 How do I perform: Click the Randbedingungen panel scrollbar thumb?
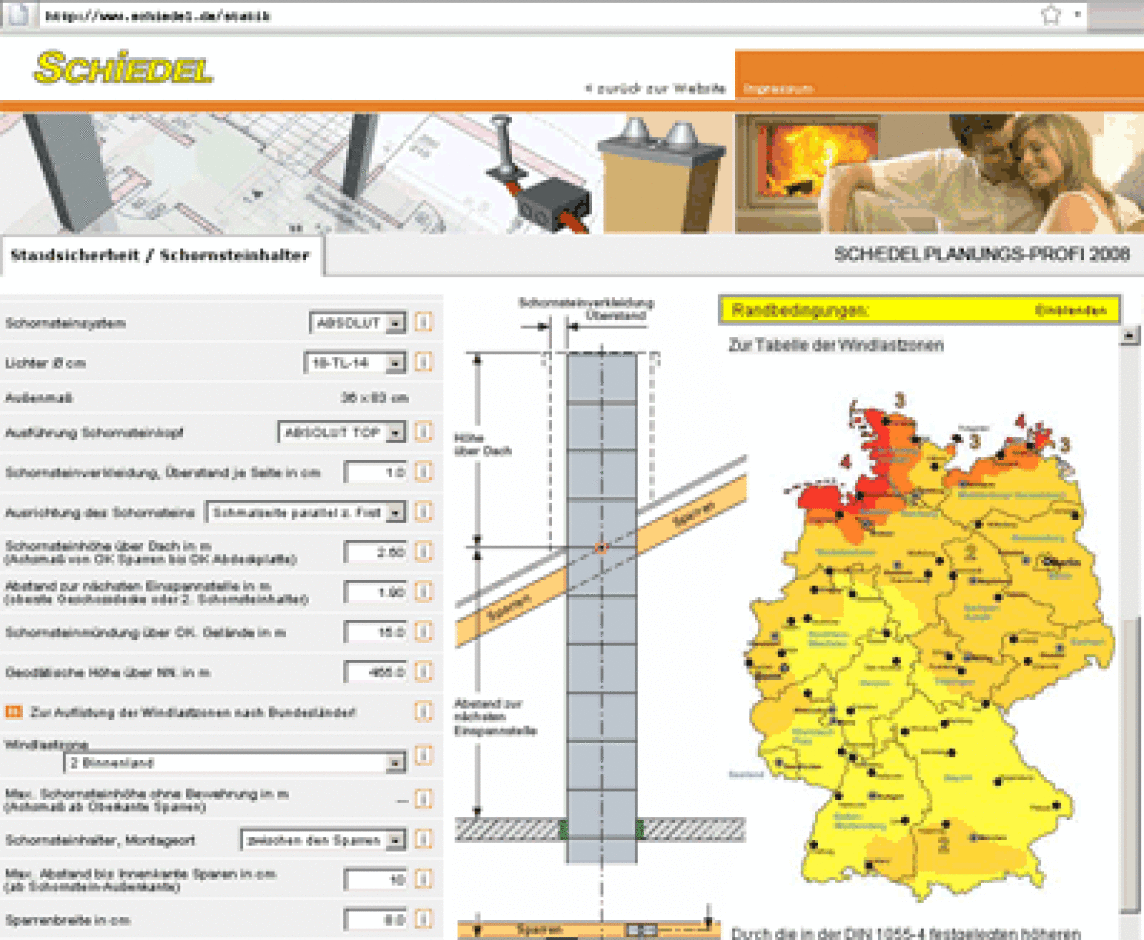click(x=1129, y=766)
